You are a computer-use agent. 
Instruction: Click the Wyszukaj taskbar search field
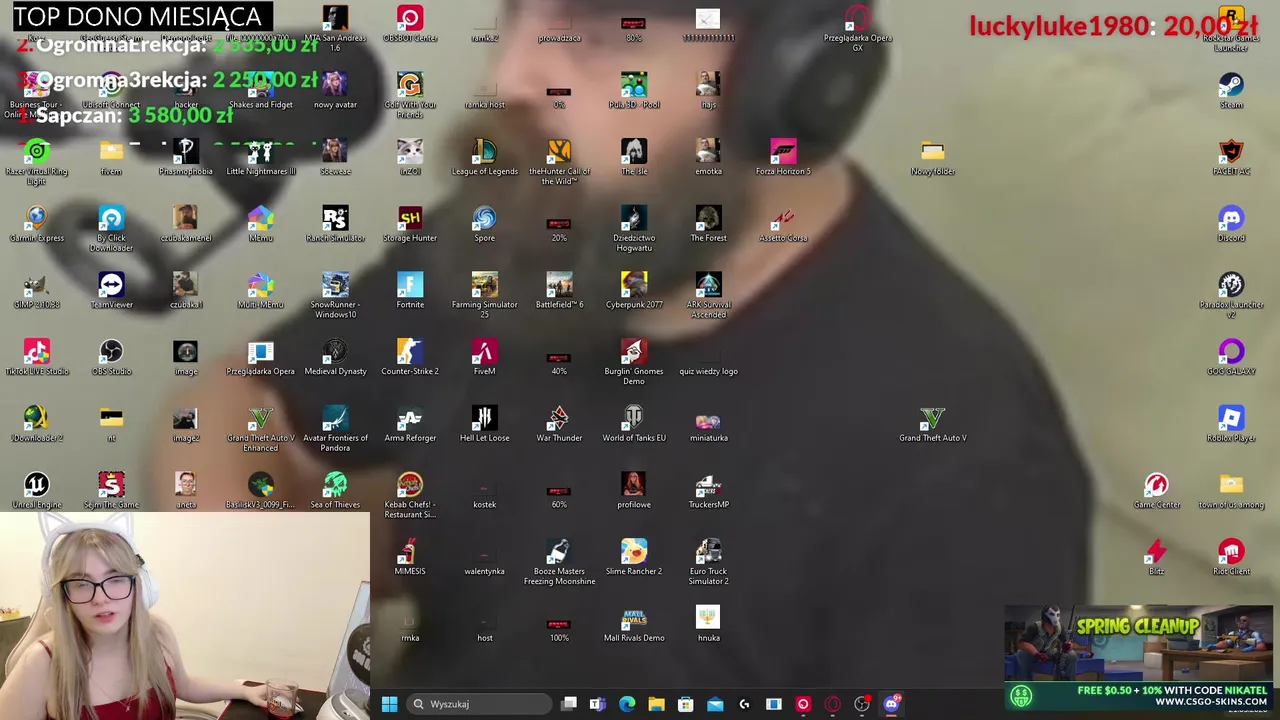pos(480,704)
